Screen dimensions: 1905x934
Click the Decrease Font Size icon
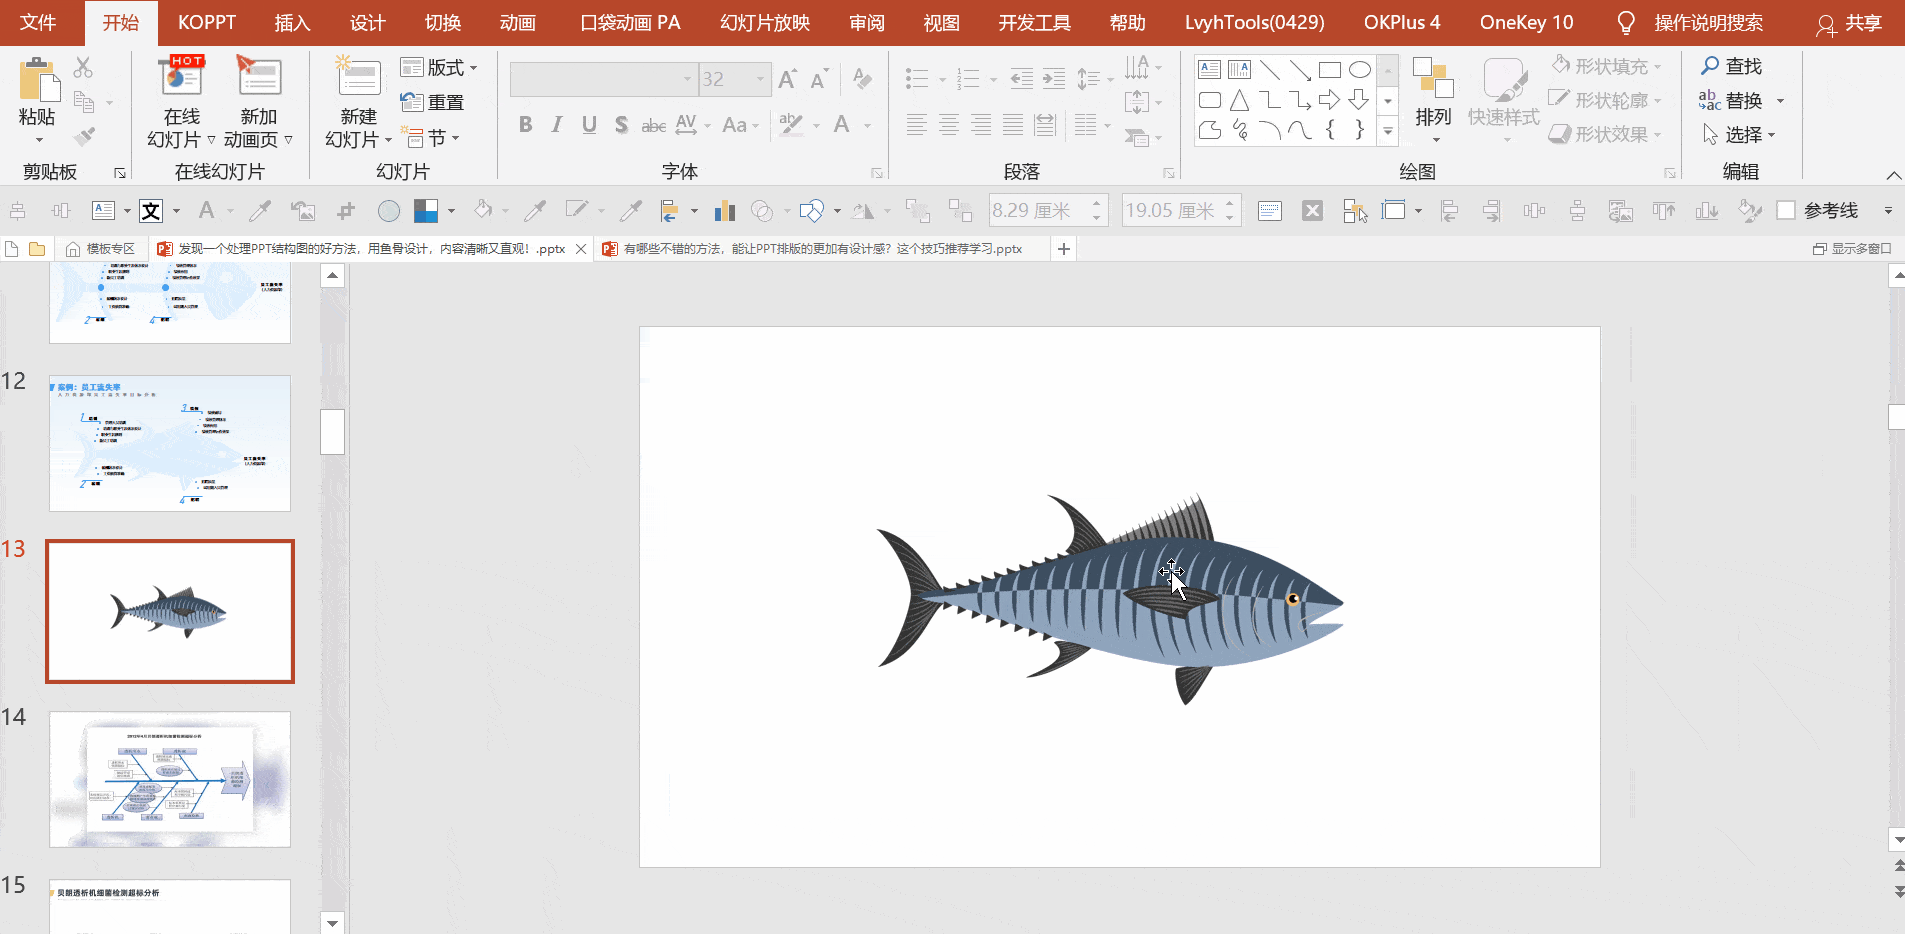(x=819, y=79)
